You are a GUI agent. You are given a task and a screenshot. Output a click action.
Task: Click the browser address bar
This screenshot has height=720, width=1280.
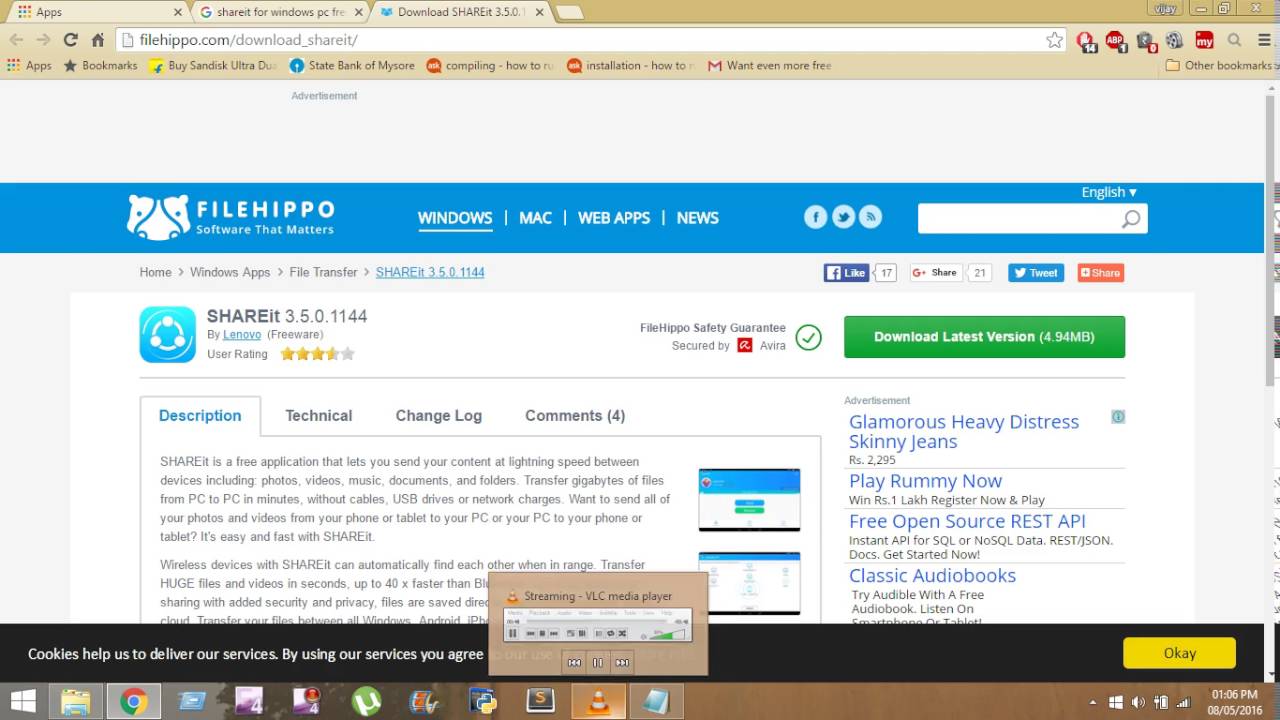[x=590, y=40]
